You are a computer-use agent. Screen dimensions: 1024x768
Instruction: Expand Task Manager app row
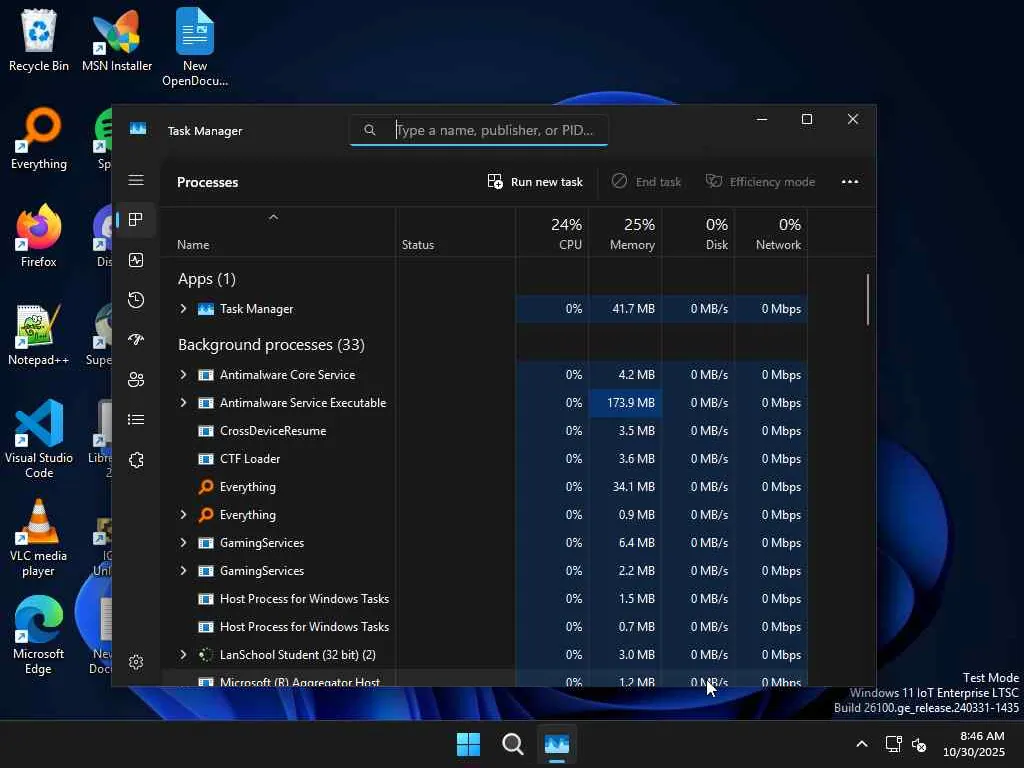click(184, 308)
